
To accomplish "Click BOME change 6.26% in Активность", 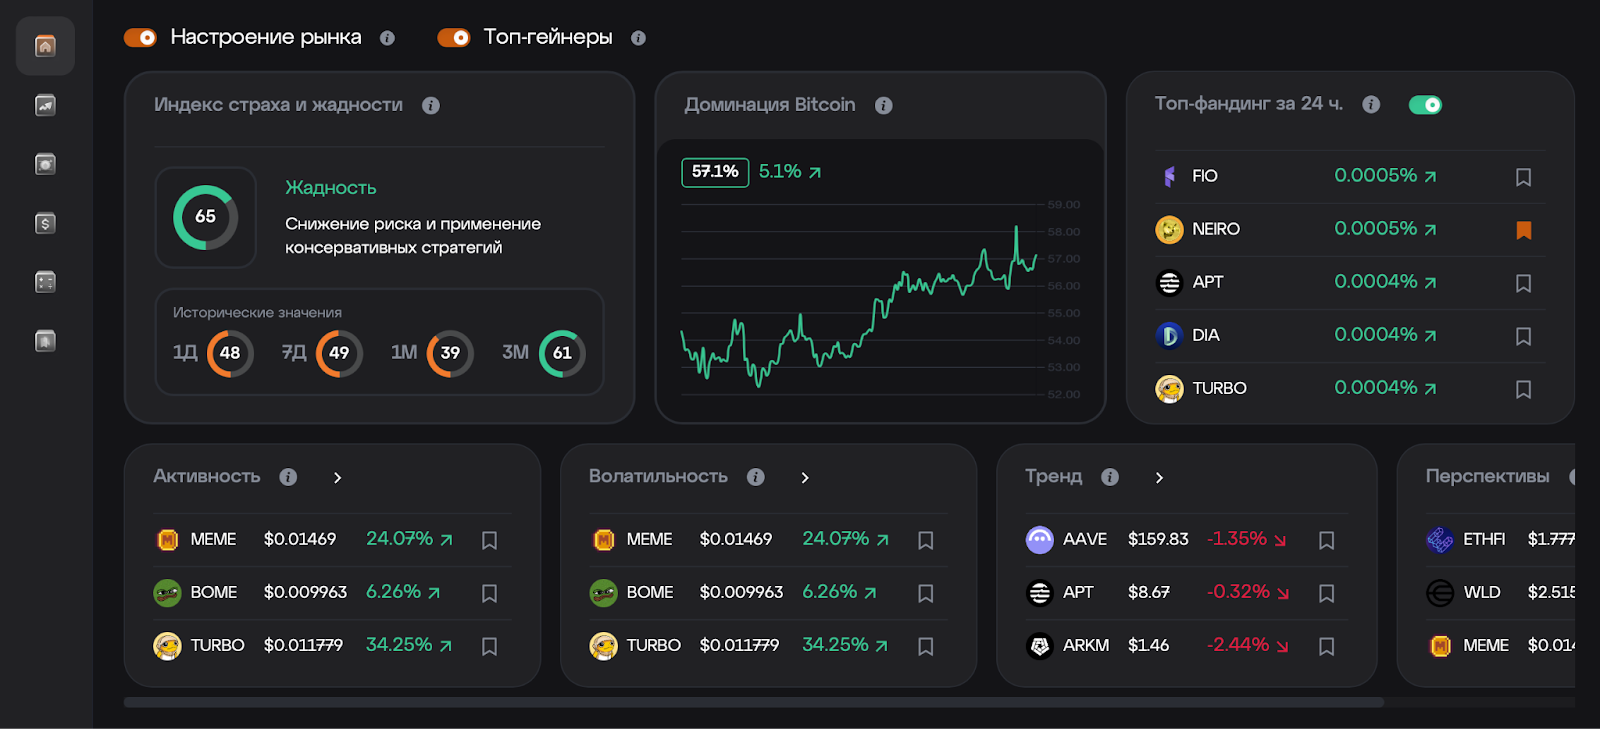I will click(403, 592).
